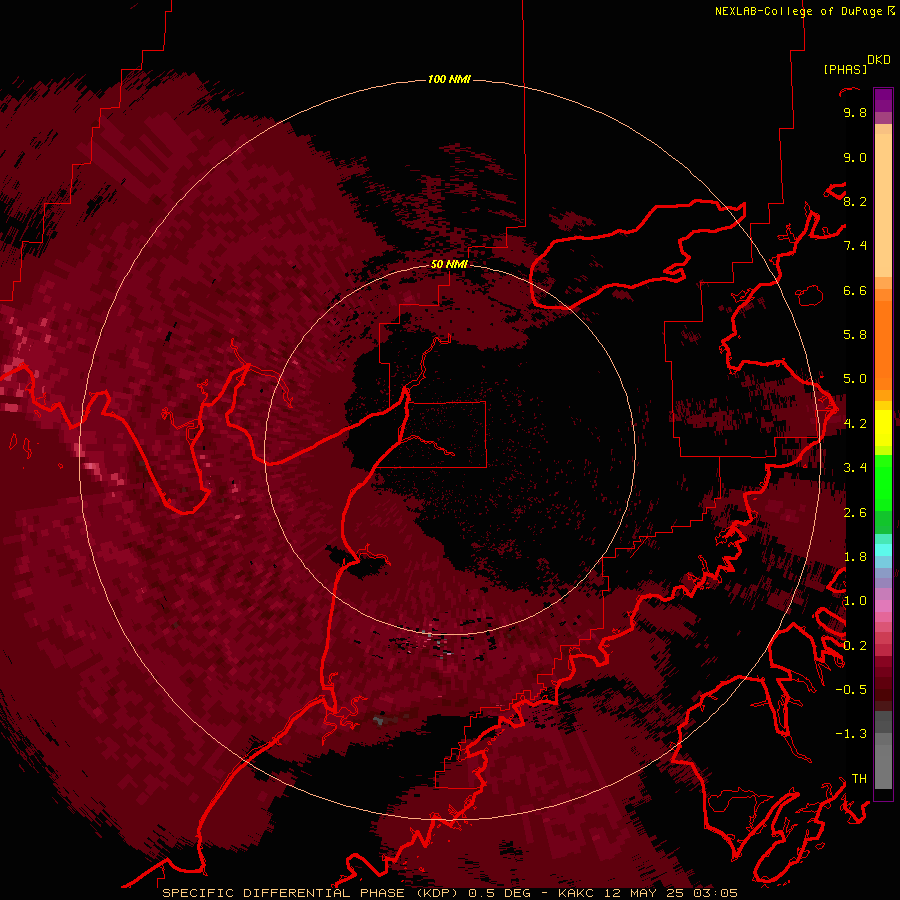The width and height of the screenshot is (900, 900).
Task: Click the -1.3 legend value
Action: click(851, 734)
